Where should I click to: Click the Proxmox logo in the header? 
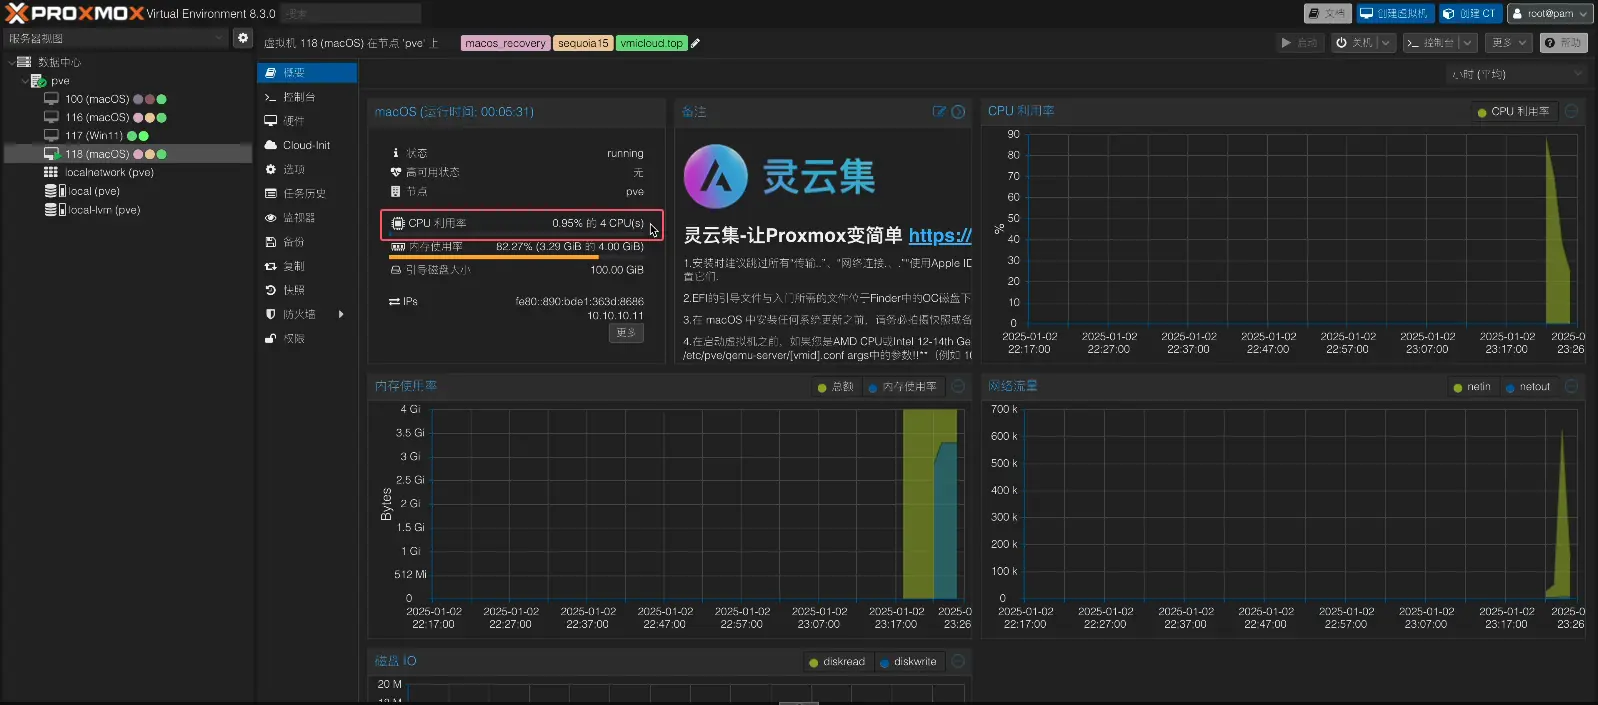[75, 13]
